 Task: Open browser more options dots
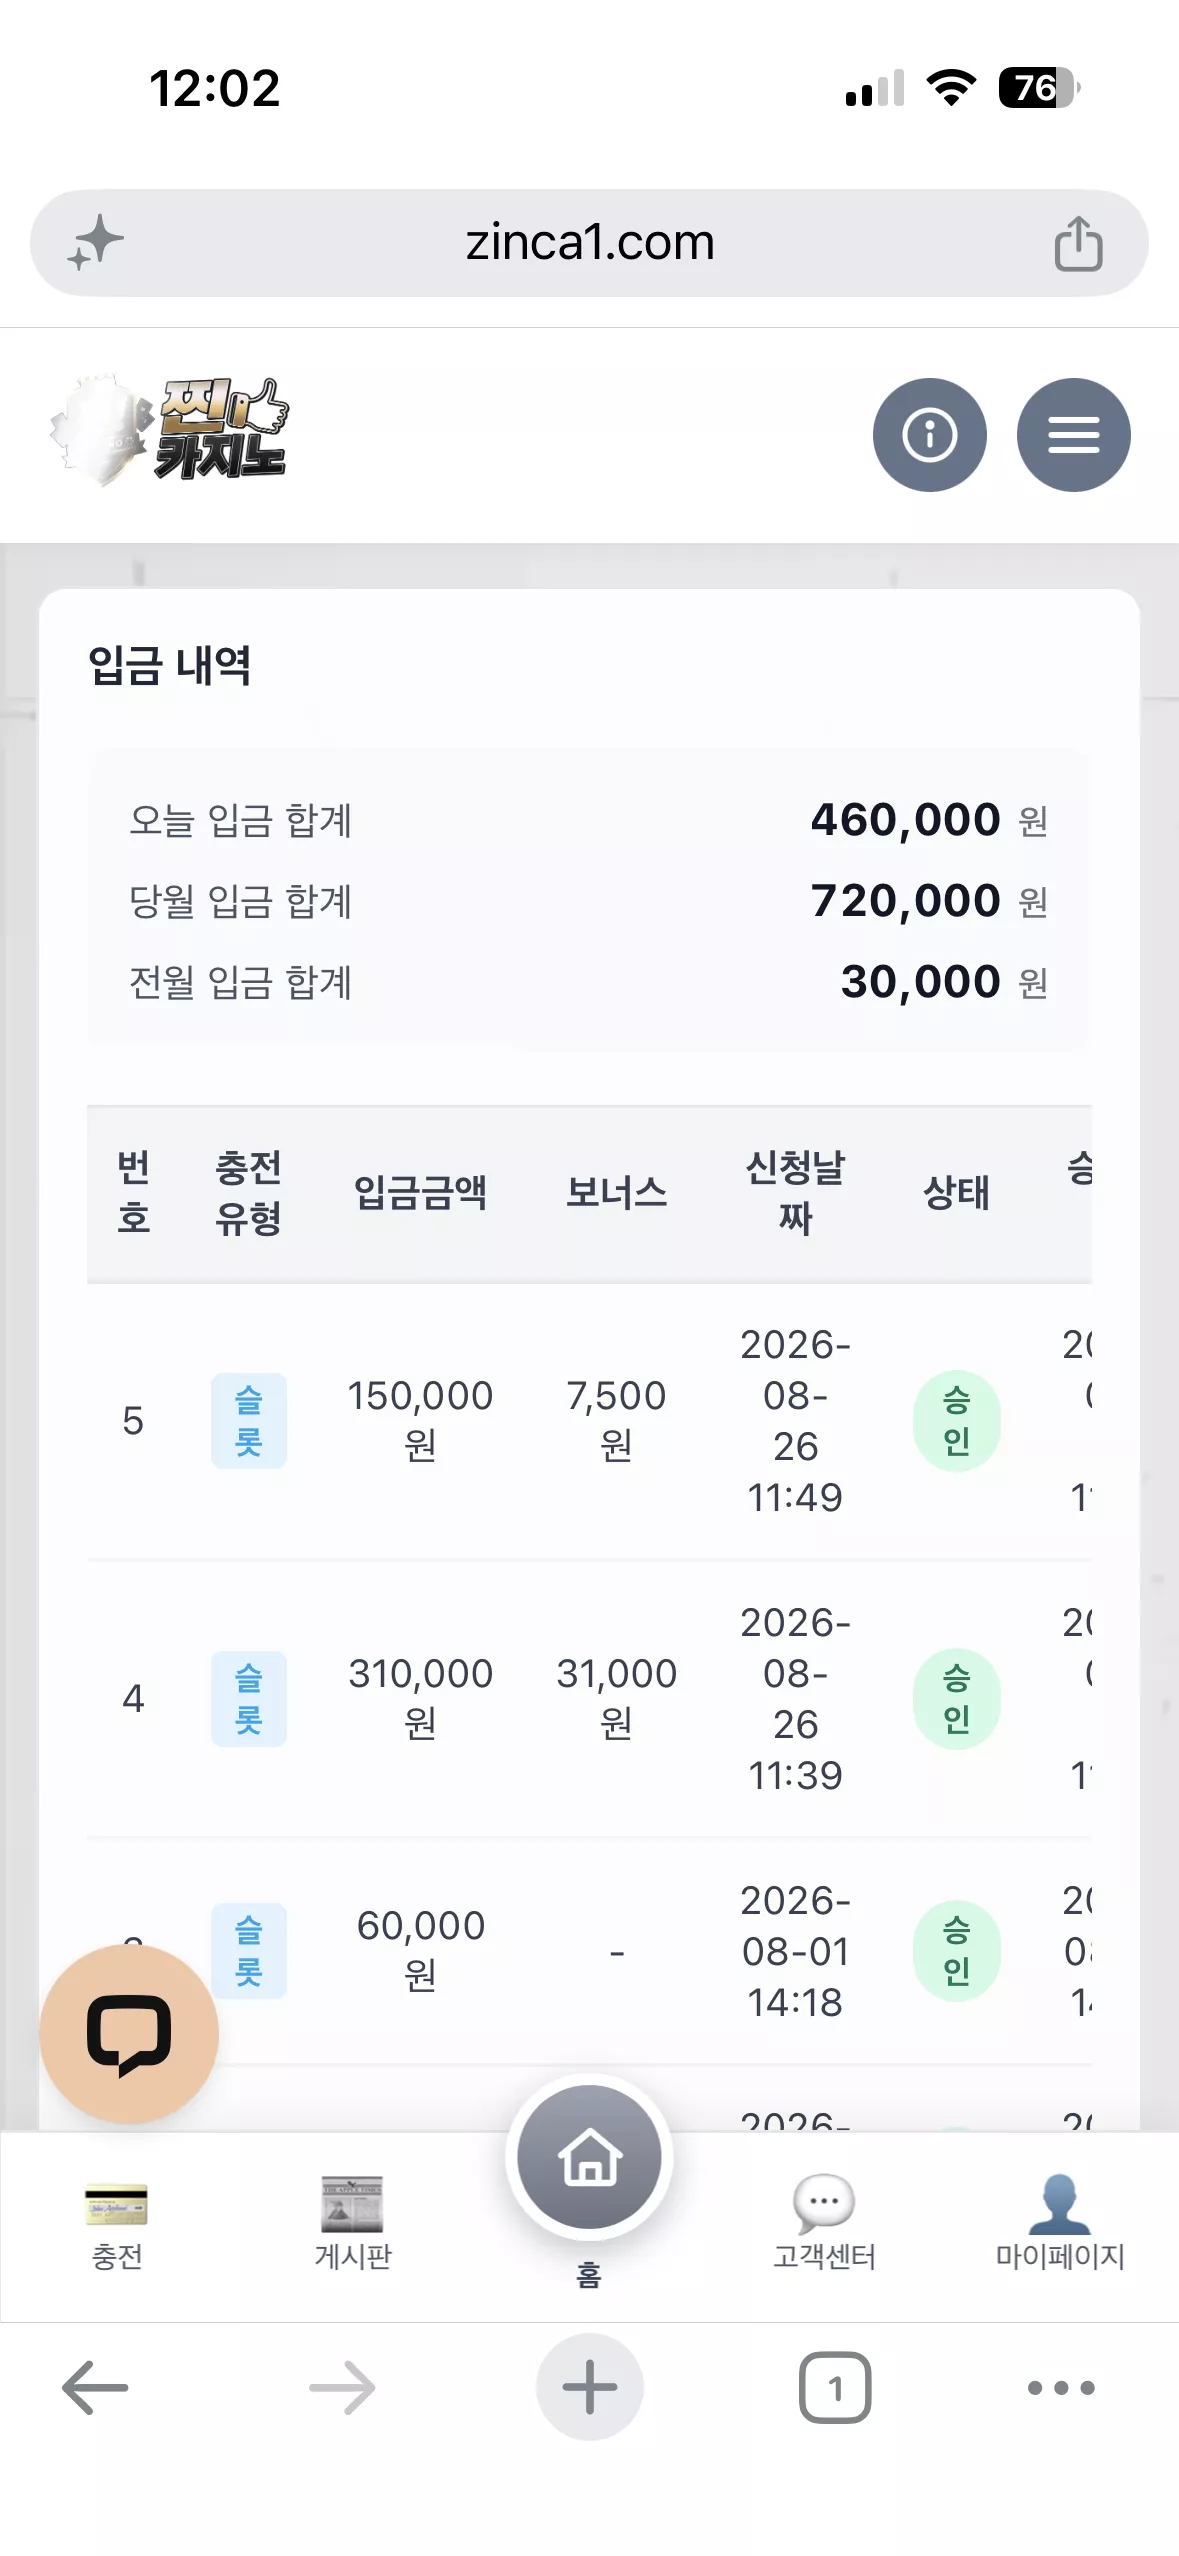pos(1061,2388)
